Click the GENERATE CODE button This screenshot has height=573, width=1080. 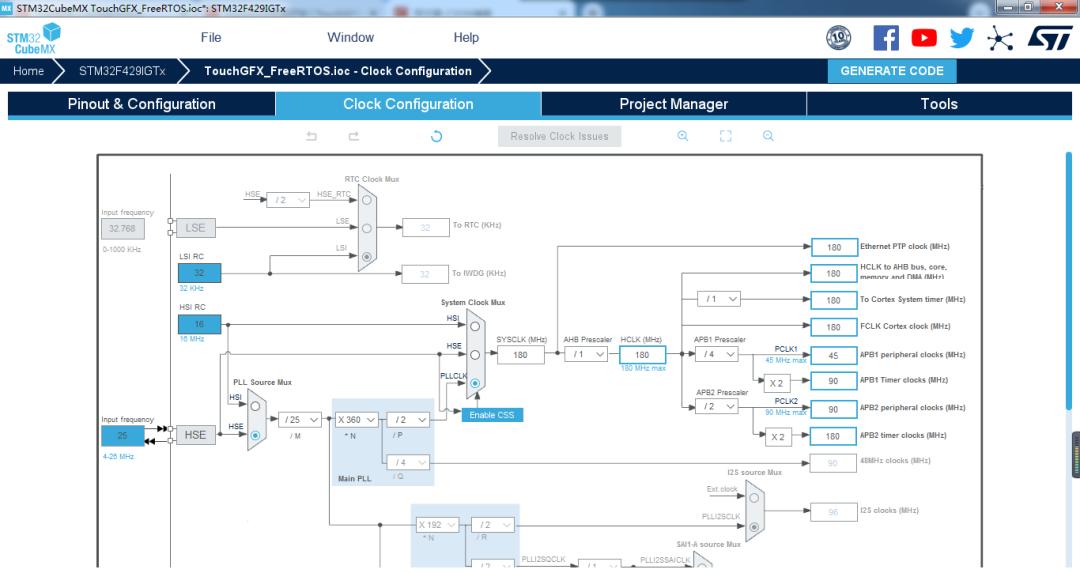coord(892,71)
